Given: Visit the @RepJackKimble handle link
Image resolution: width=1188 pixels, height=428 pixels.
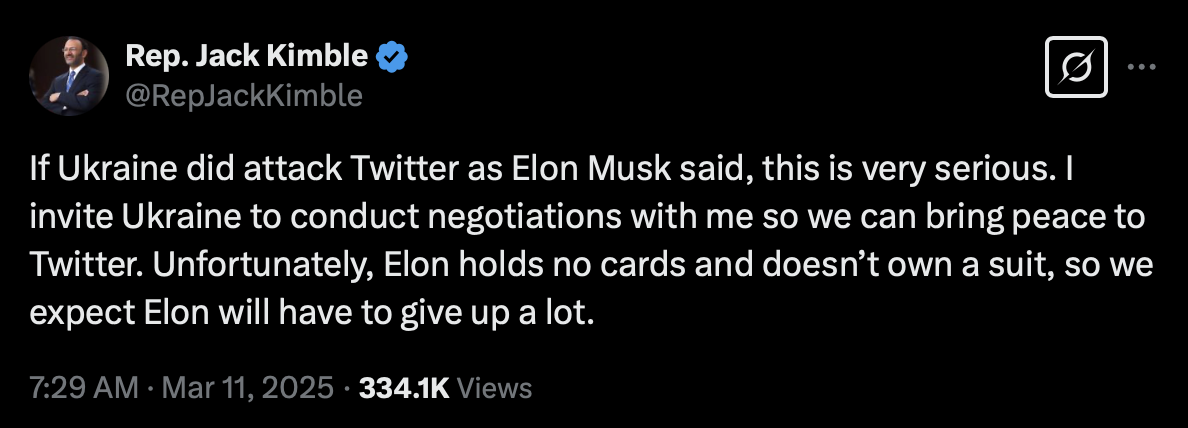Looking at the screenshot, I should pyautogui.click(x=244, y=95).
